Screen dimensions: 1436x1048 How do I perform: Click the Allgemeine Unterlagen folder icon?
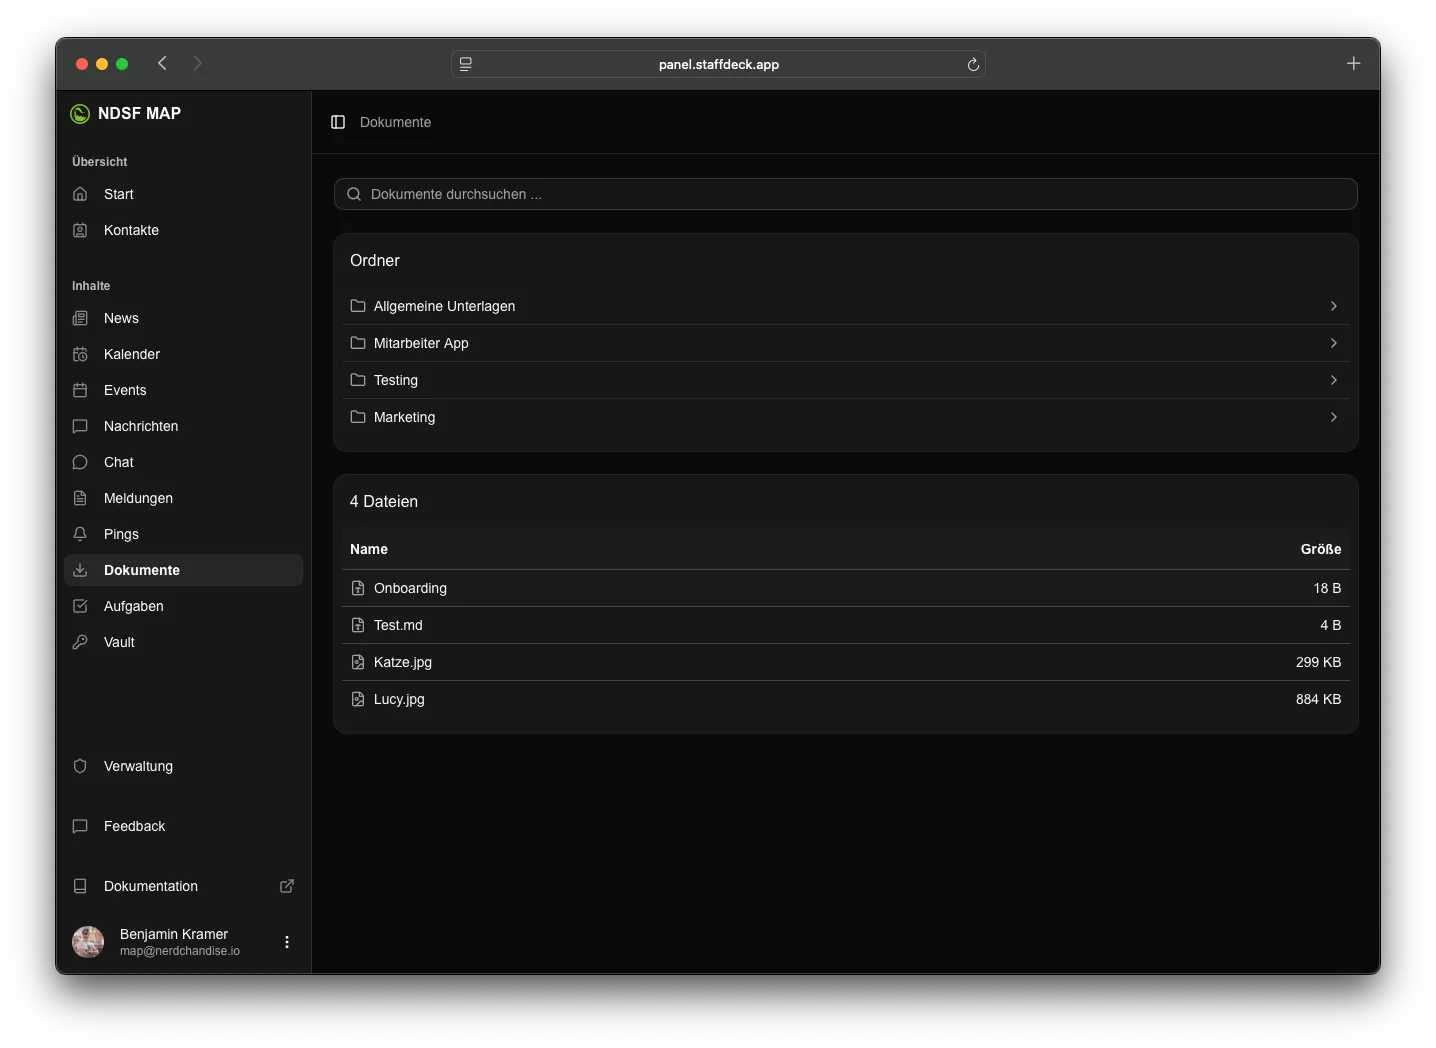[x=358, y=306]
